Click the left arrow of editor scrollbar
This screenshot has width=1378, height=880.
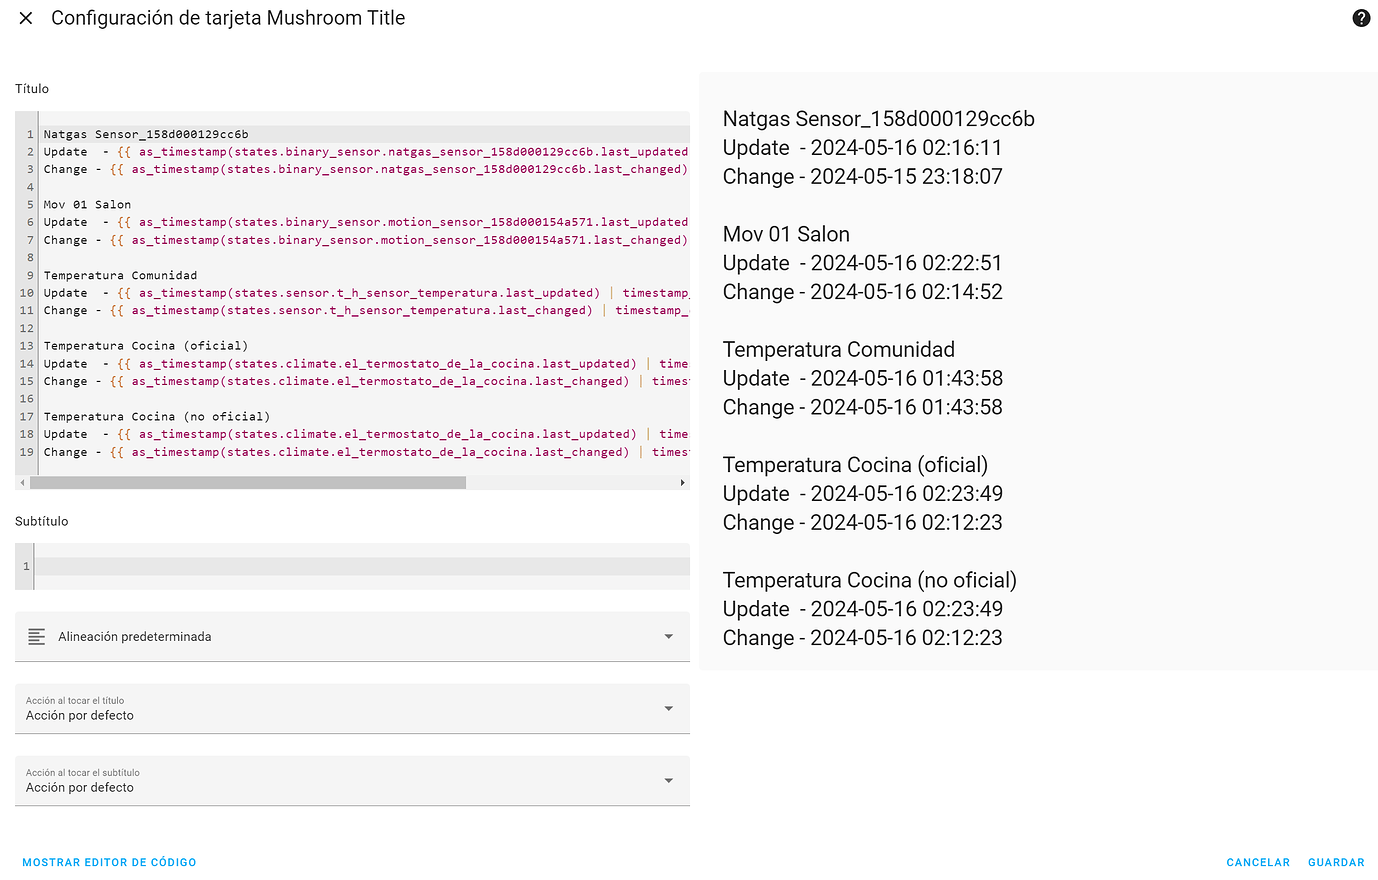[22, 481]
